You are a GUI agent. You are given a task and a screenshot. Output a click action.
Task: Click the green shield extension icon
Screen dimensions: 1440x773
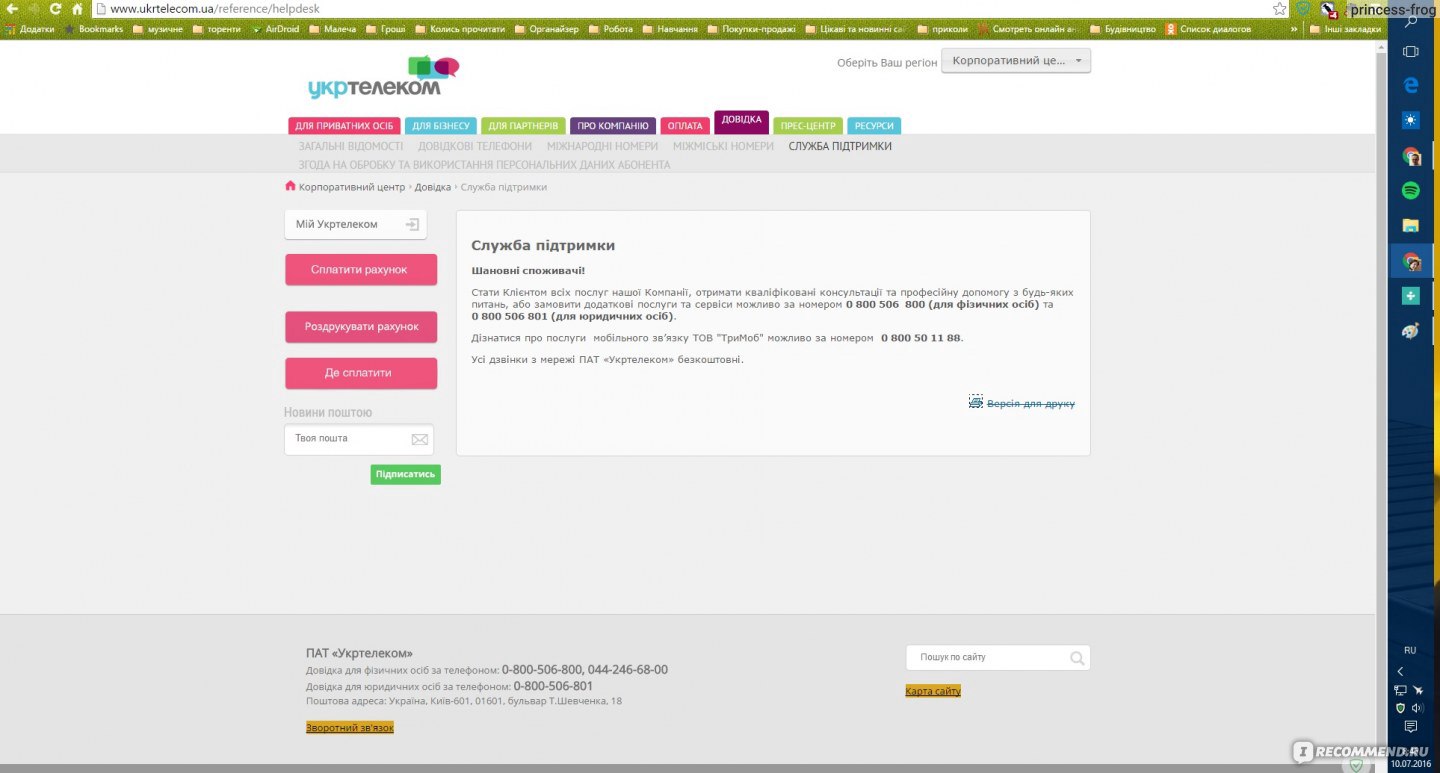click(x=1303, y=9)
